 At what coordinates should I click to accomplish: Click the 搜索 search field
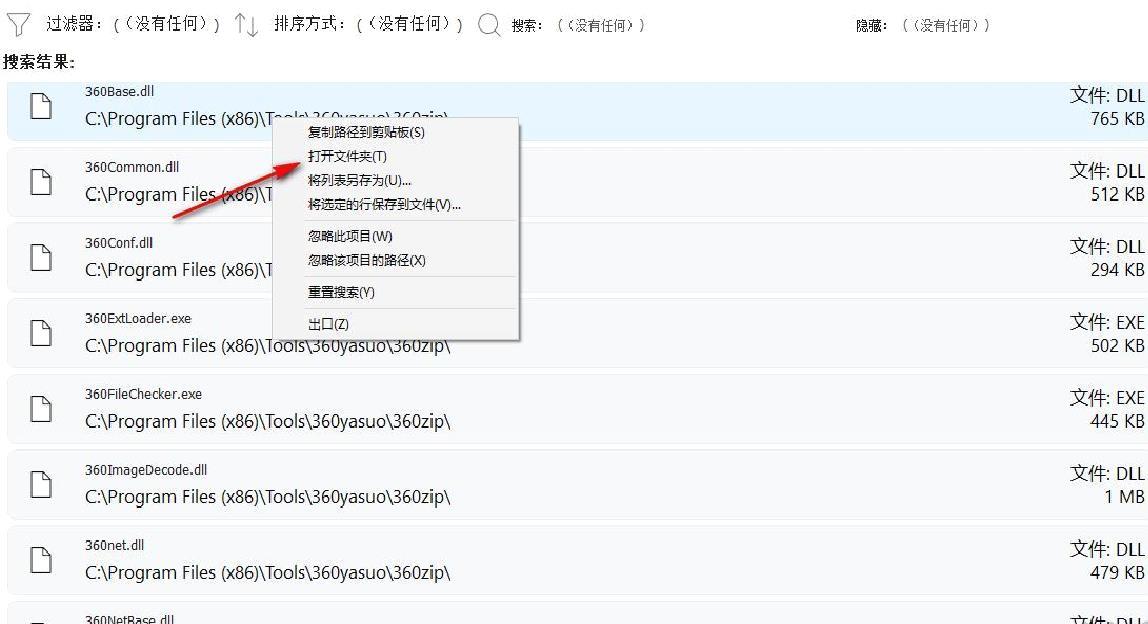coord(578,26)
